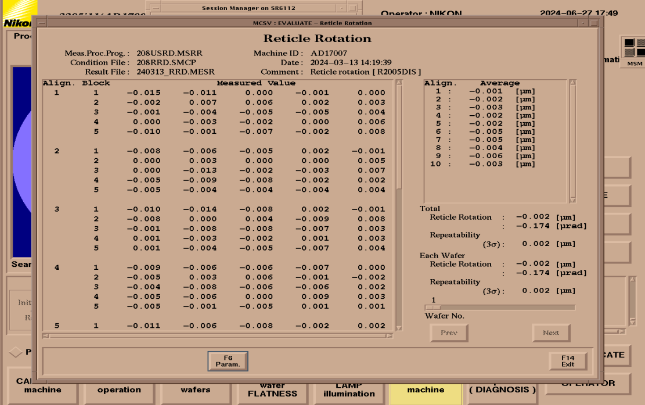Screen dimensions: 645x405
Task: Click the measured value table vertical scrollbar
Action: coord(399,200)
